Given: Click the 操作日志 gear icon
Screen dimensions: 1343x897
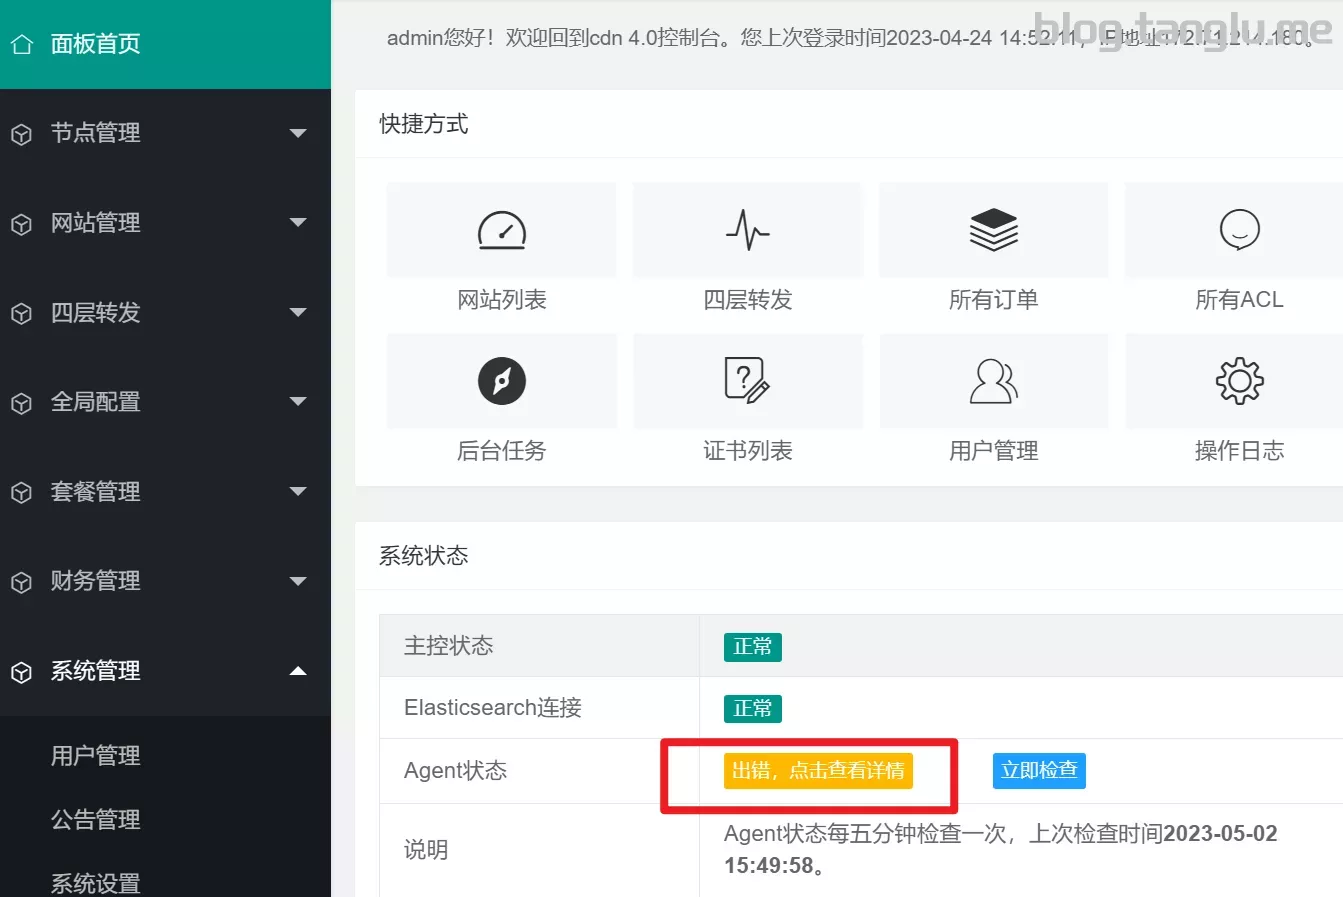Looking at the screenshot, I should coord(1239,381).
